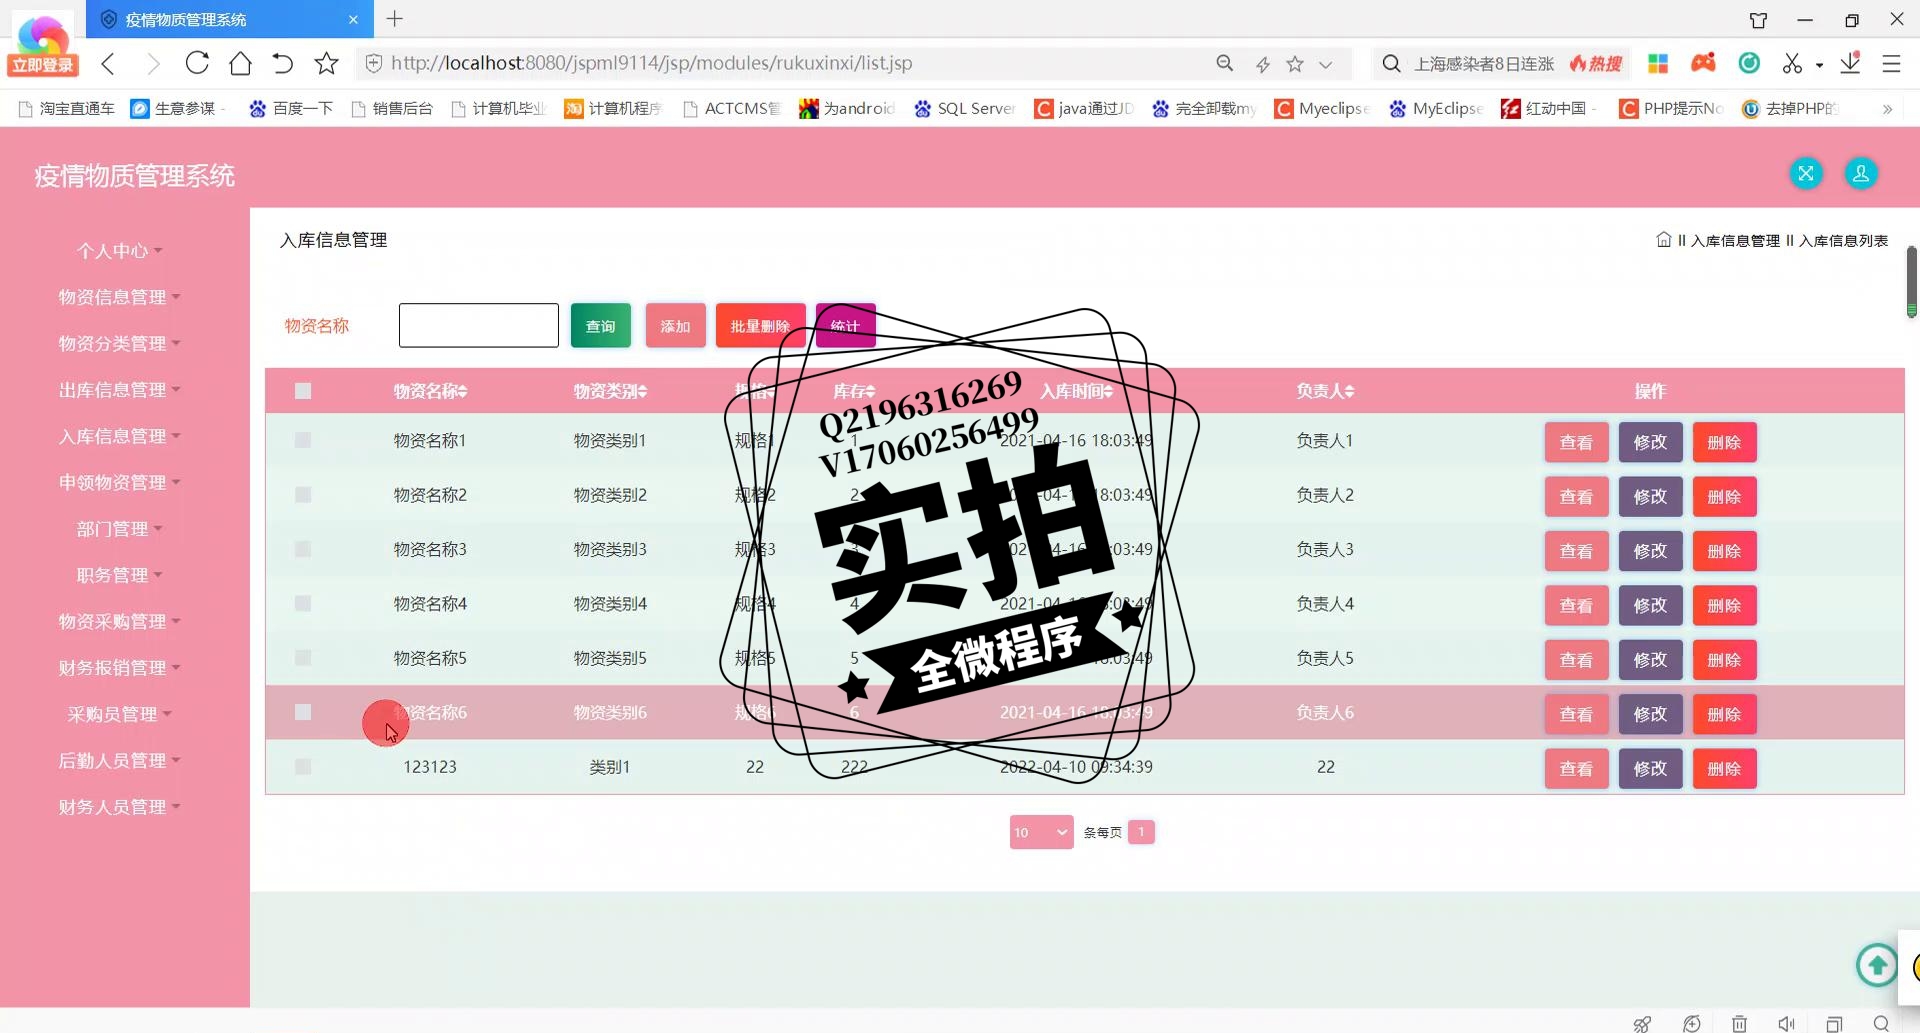The height and width of the screenshot is (1033, 1920).
Task: Click the trash icon in status bar
Action: pyautogui.click(x=1740, y=1023)
